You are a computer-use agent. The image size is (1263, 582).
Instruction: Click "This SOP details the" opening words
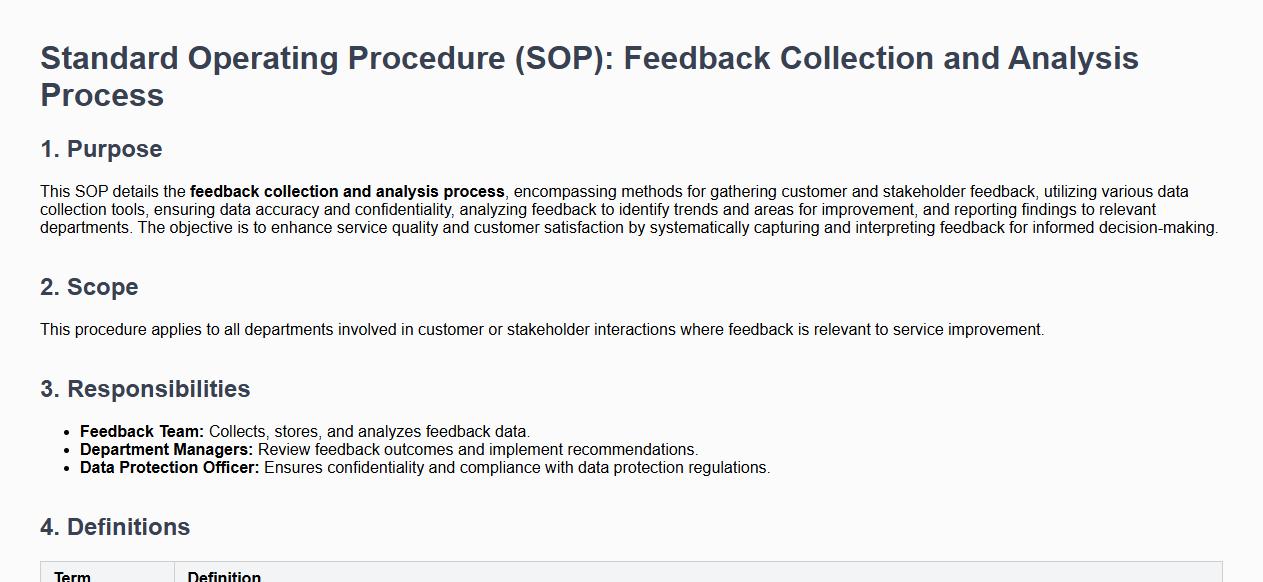(113, 191)
